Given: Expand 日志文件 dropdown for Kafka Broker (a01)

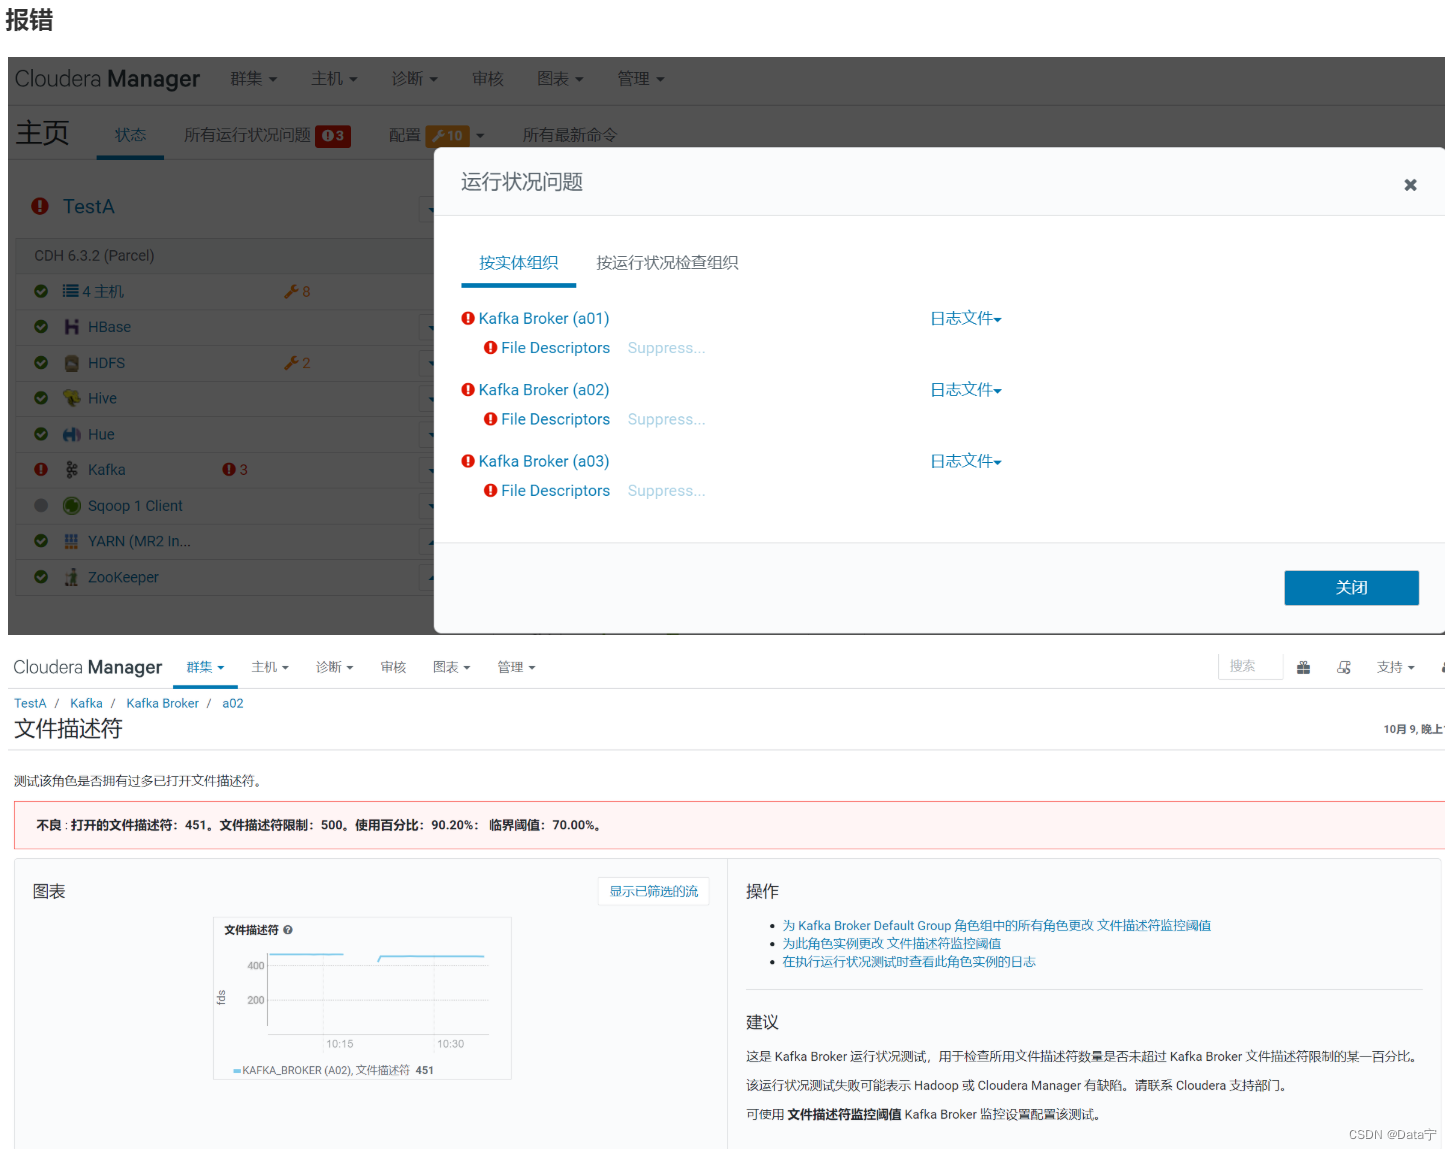Looking at the screenshot, I should coord(966,318).
